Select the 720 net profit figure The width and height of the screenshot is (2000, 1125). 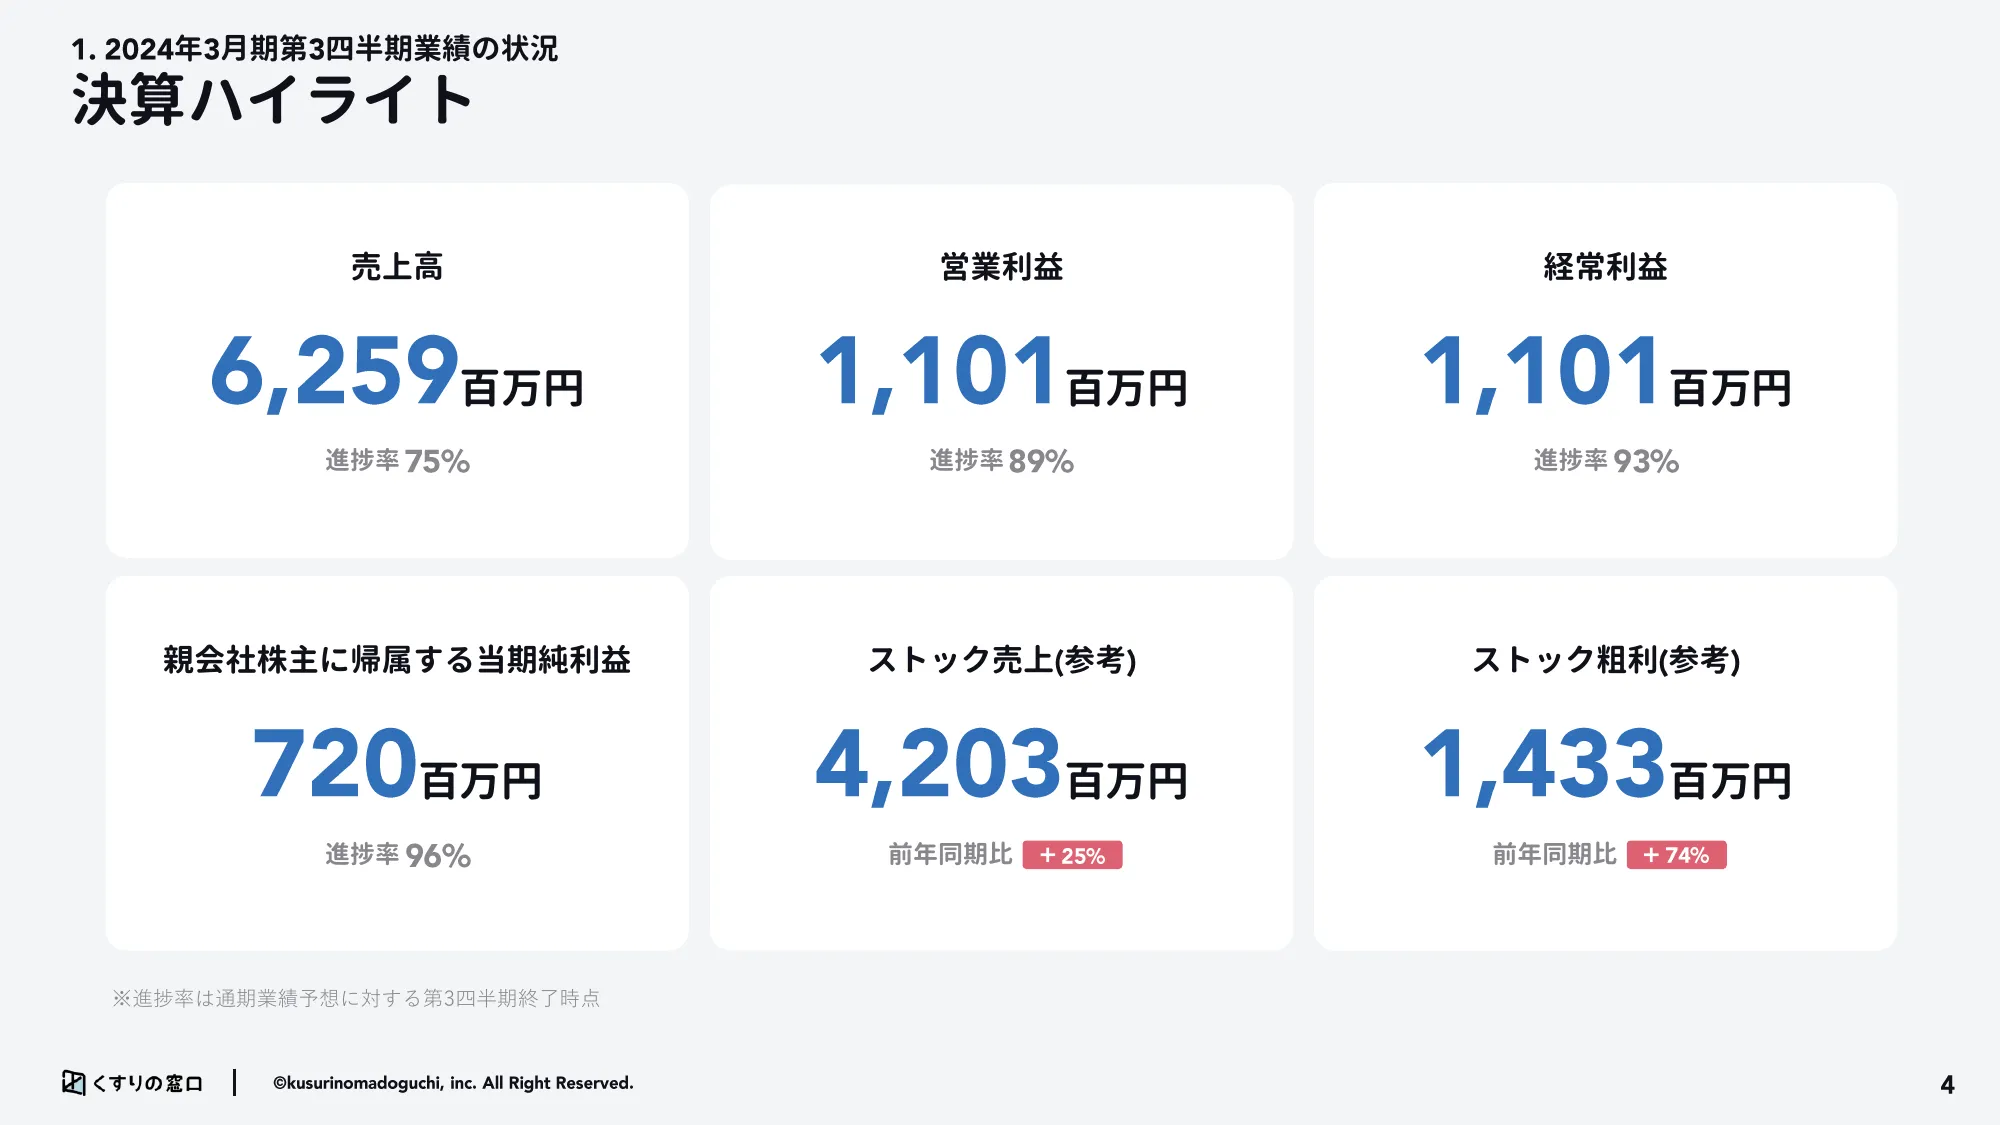[335, 764]
